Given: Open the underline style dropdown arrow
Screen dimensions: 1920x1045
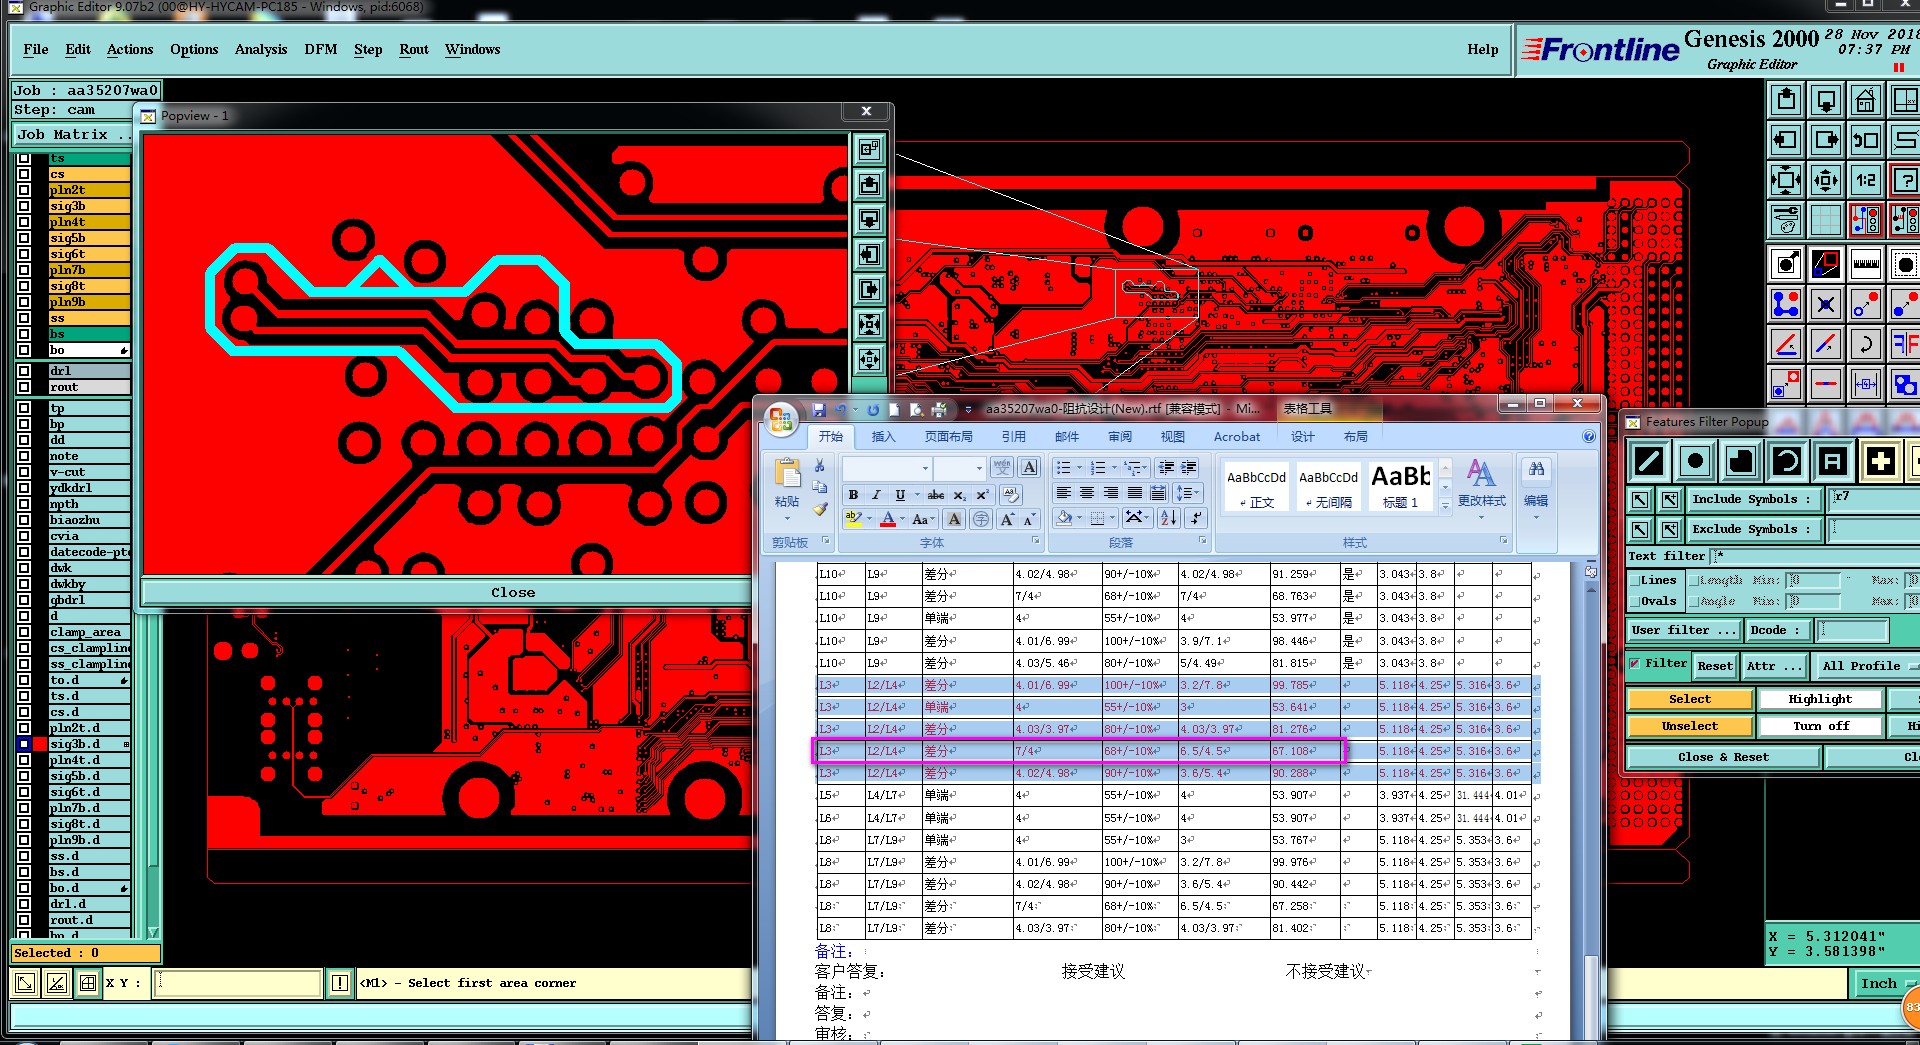Looking at the screenshot, I should point(917,494).
